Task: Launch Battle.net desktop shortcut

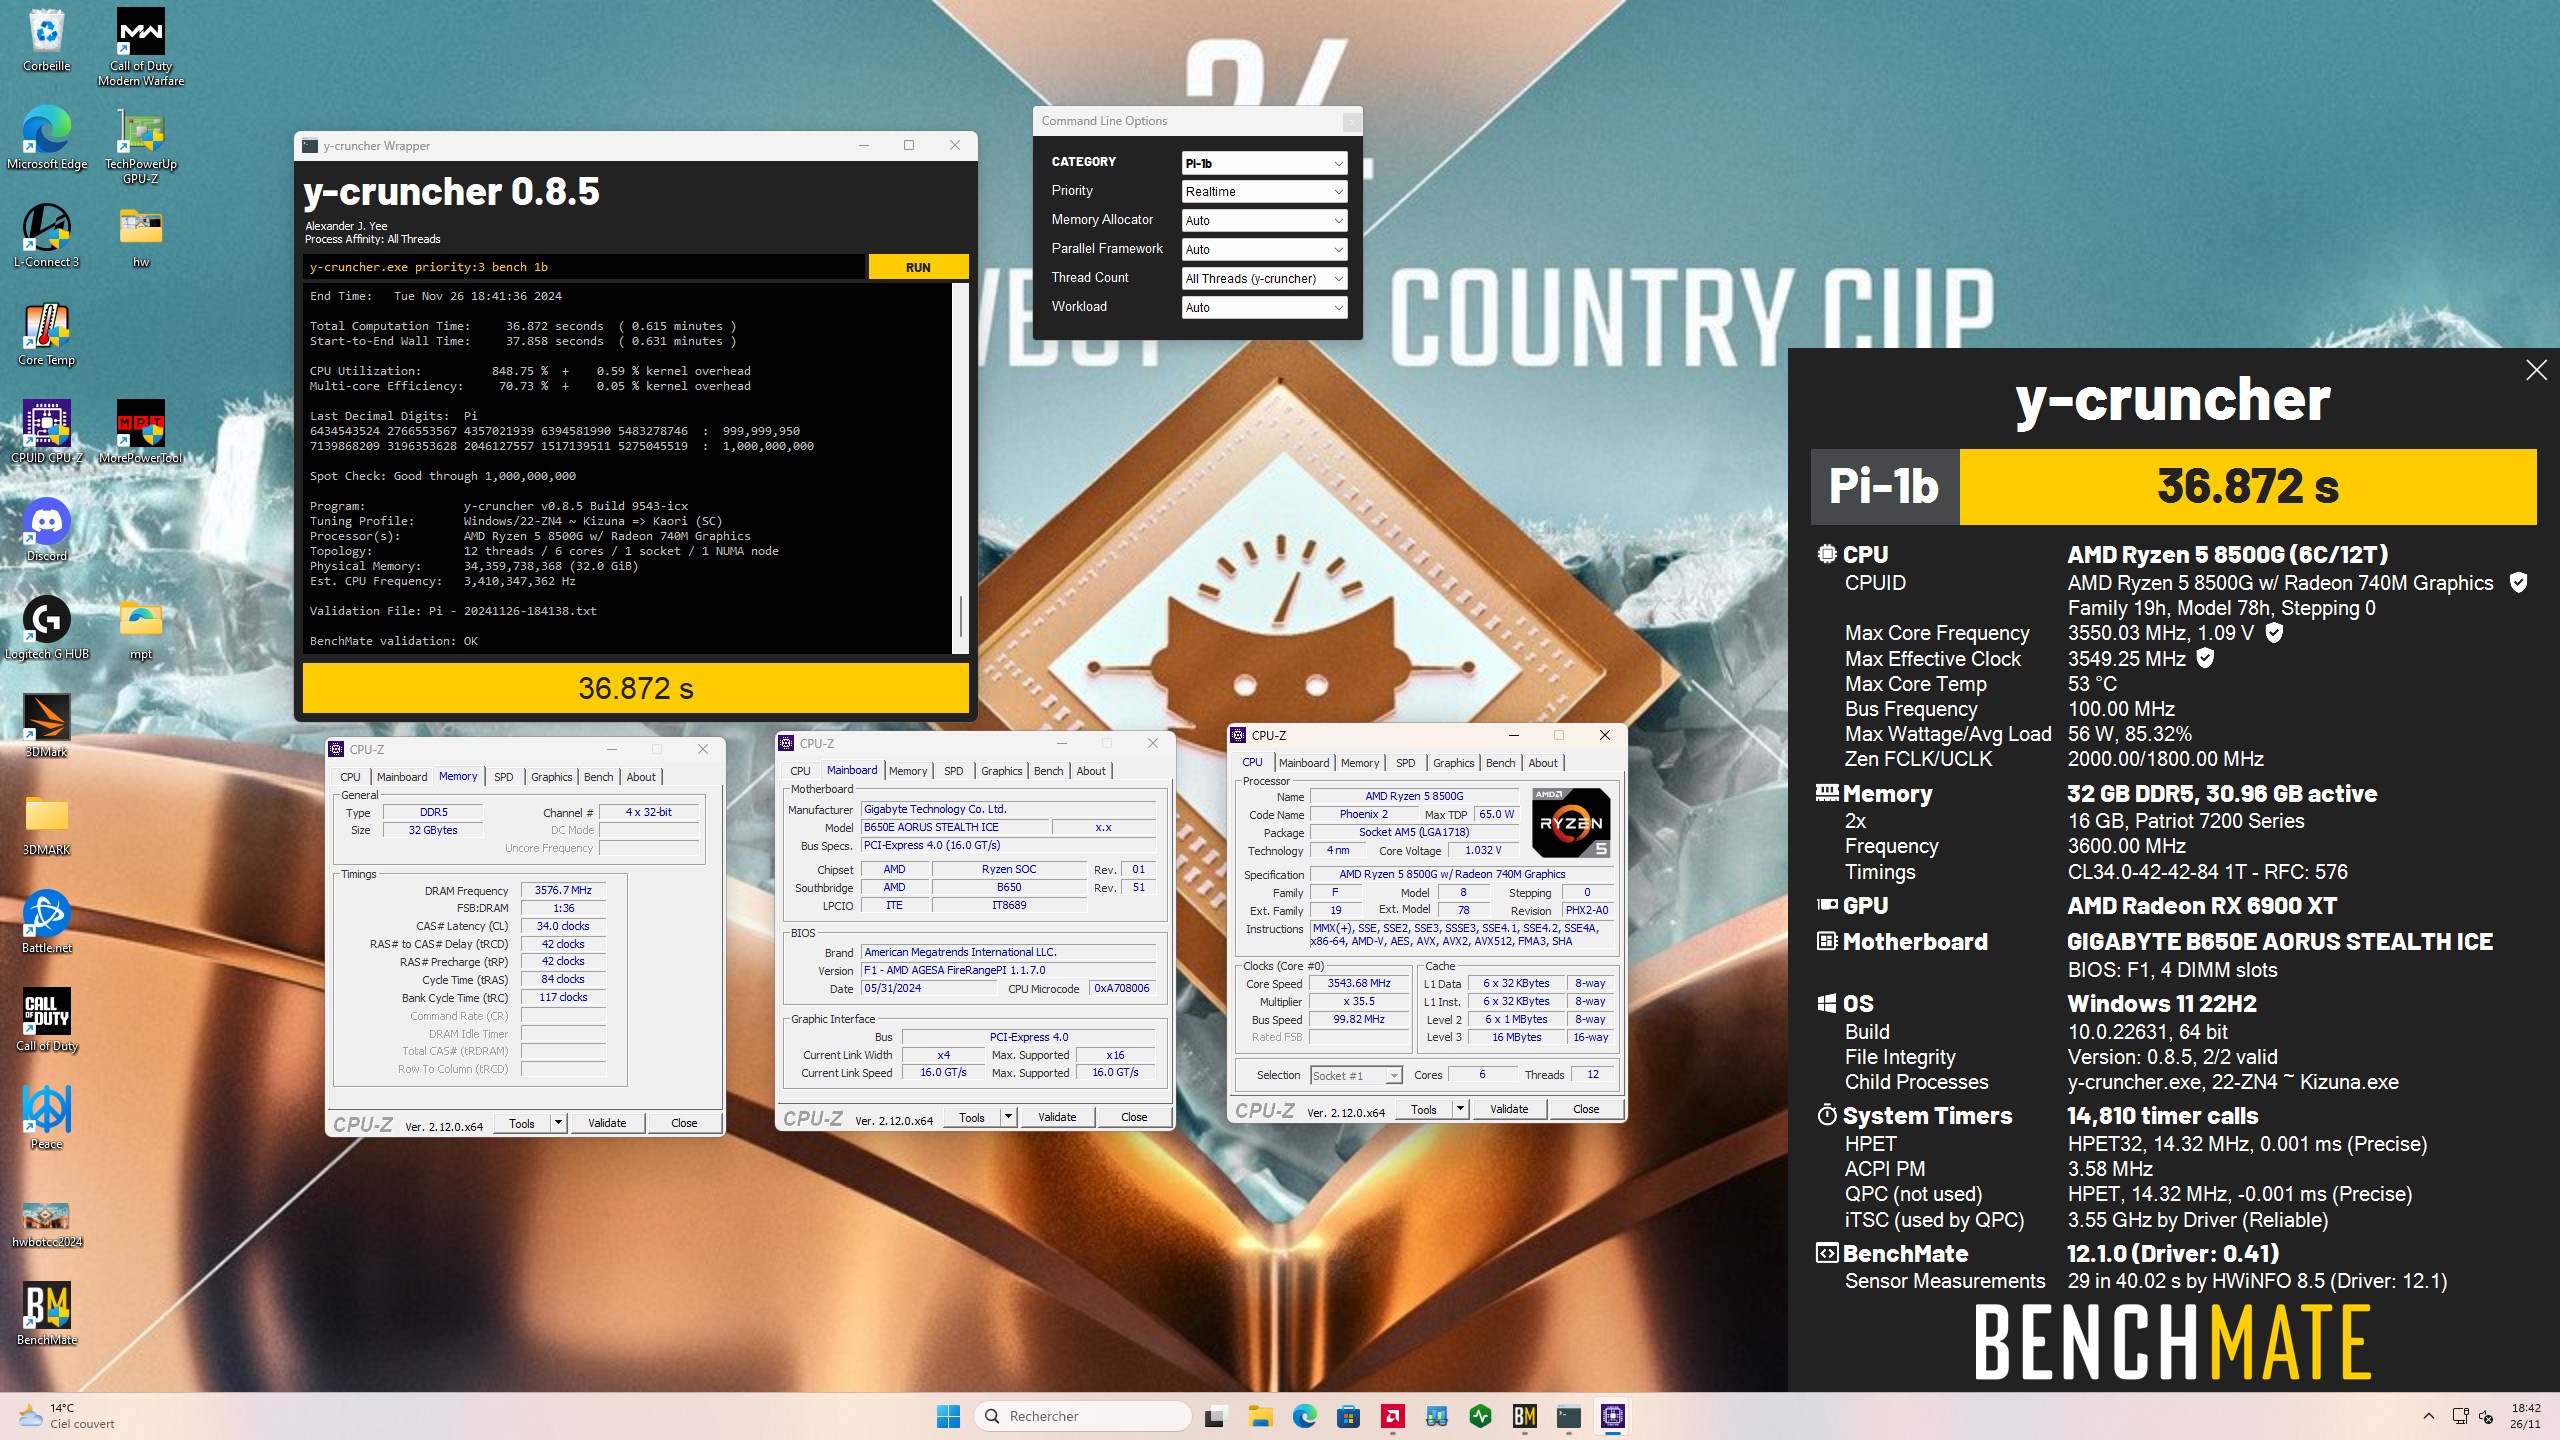Action: click(x=46, y=922)
